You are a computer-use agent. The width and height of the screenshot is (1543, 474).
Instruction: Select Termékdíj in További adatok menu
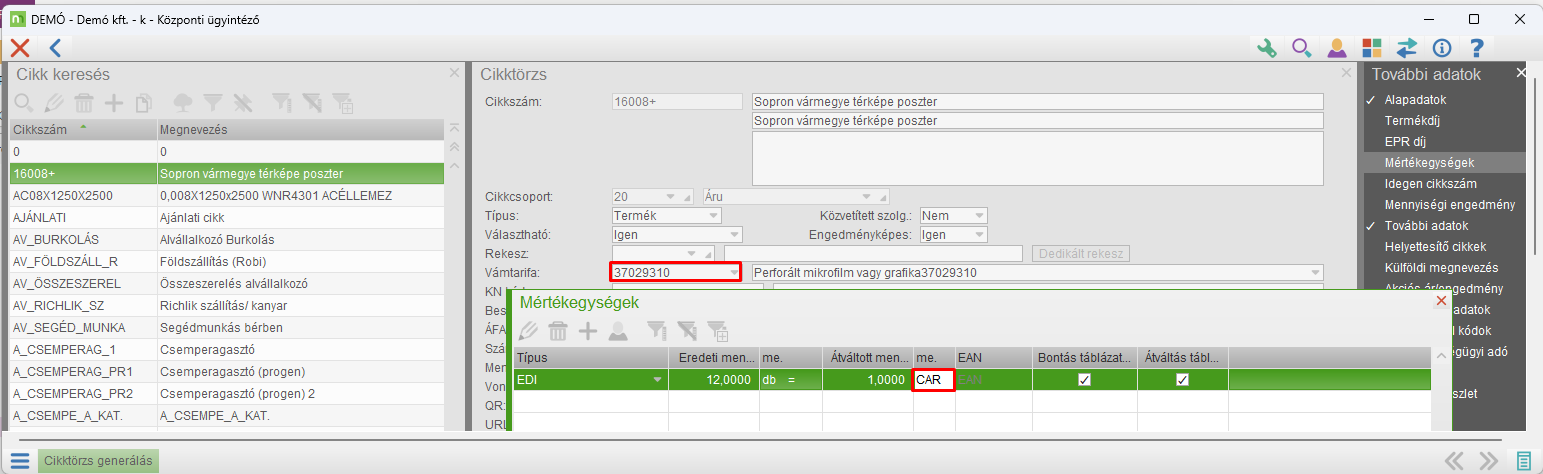(1411, 120)
